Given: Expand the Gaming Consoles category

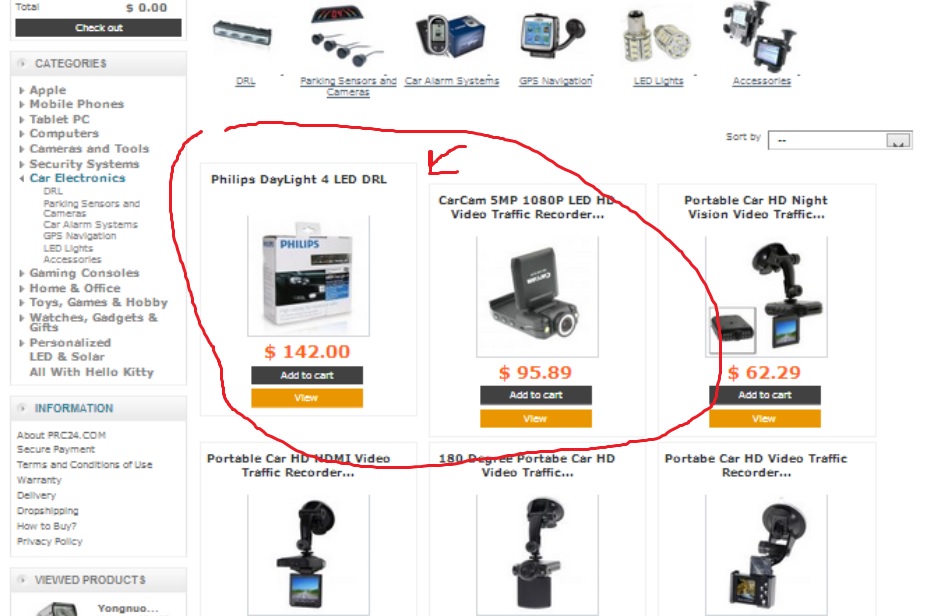Looking at the screenshot, I should pyautogui.click(x=22, y=273).
